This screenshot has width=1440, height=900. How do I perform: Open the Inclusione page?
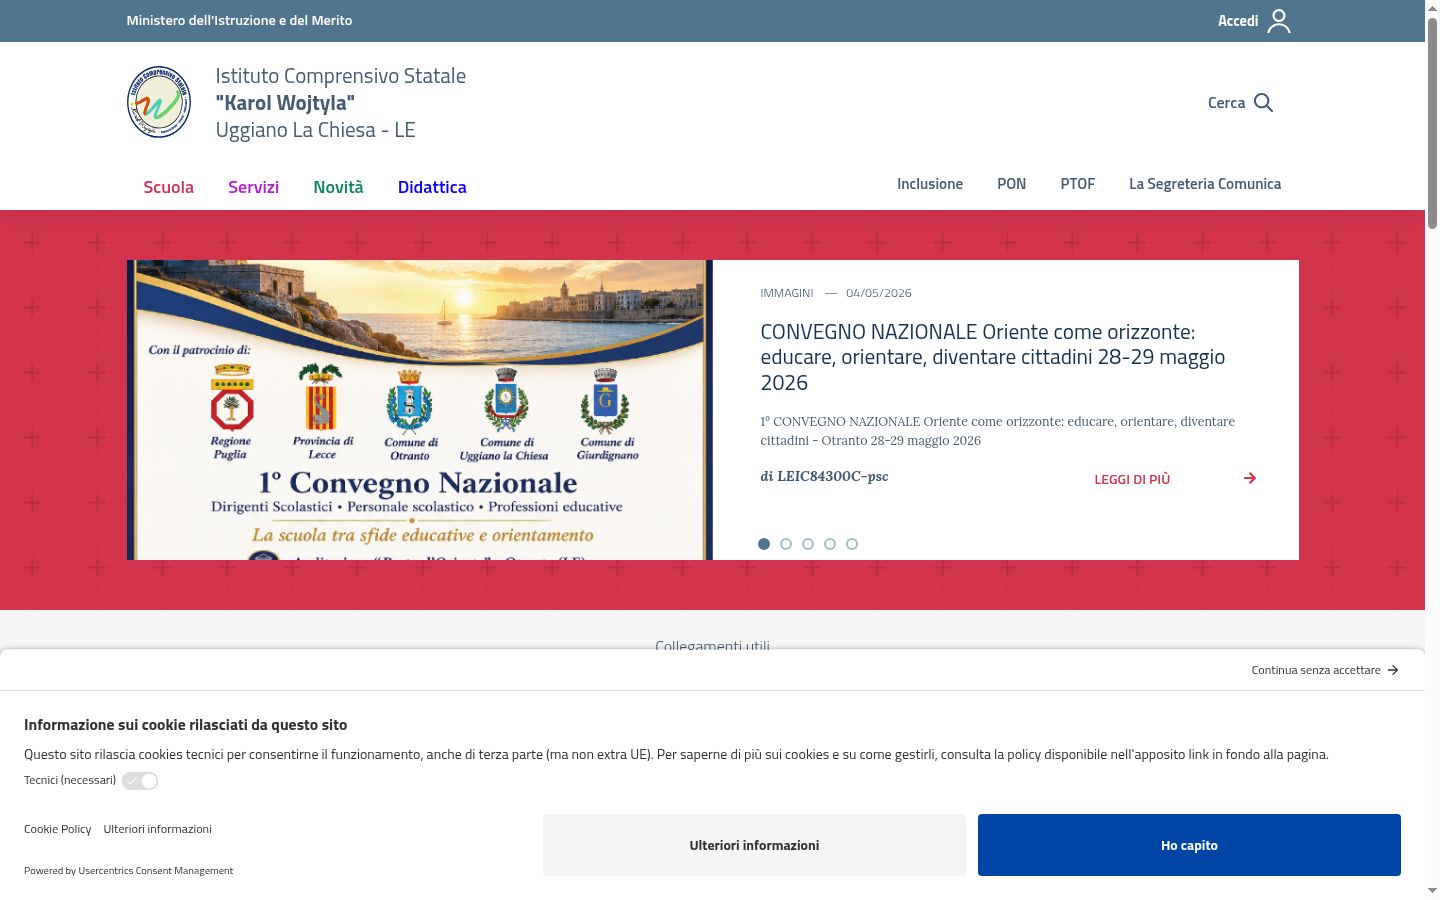(x=930, y=184)
